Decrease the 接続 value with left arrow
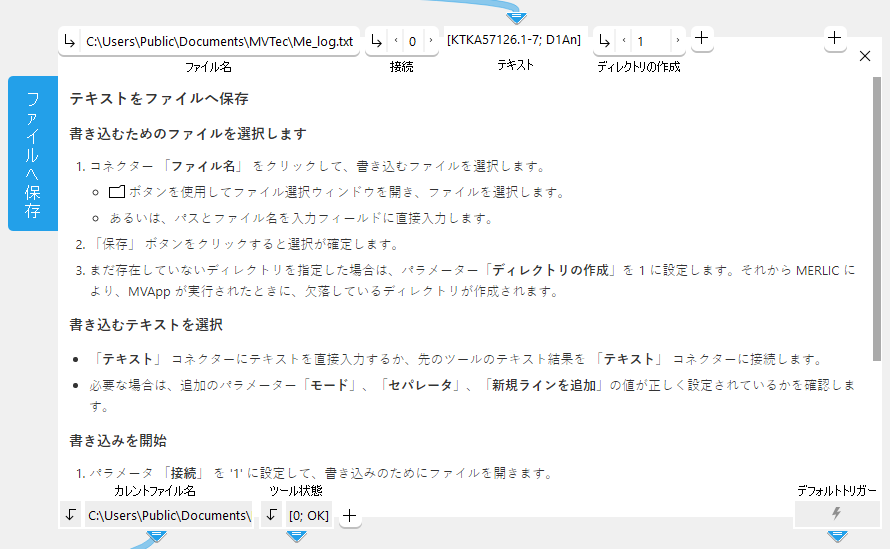The width and height of the screenshot is (890, 549). (396, 41)
